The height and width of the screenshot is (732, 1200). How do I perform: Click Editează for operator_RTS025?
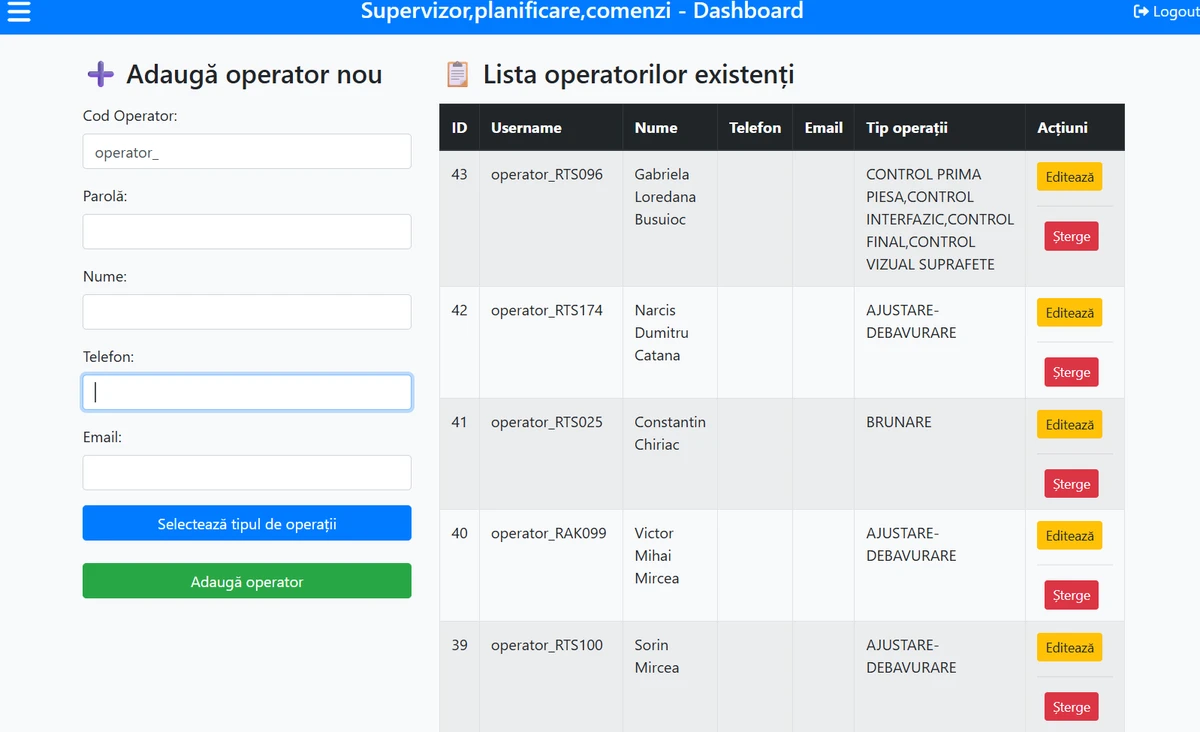tap(1069, 424)
